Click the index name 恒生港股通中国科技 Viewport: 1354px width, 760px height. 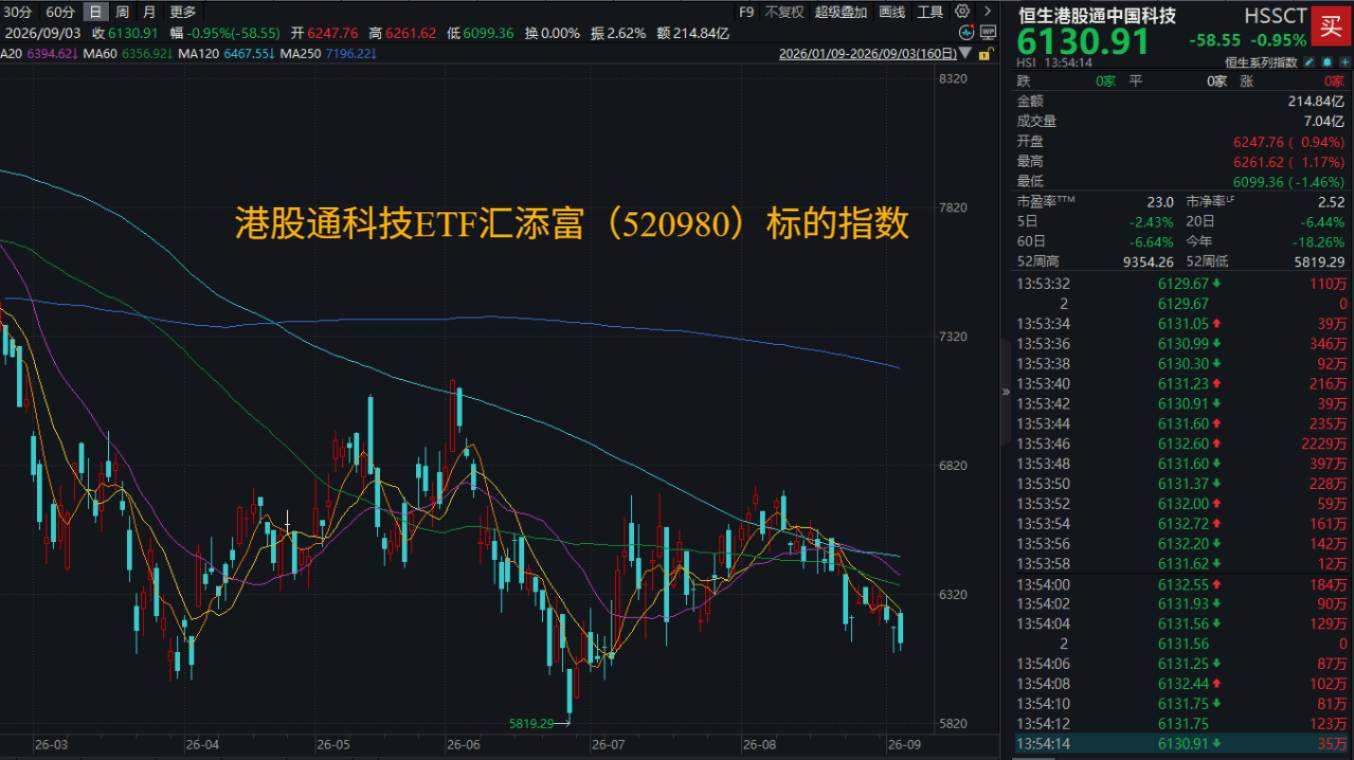pos(1097,16)
